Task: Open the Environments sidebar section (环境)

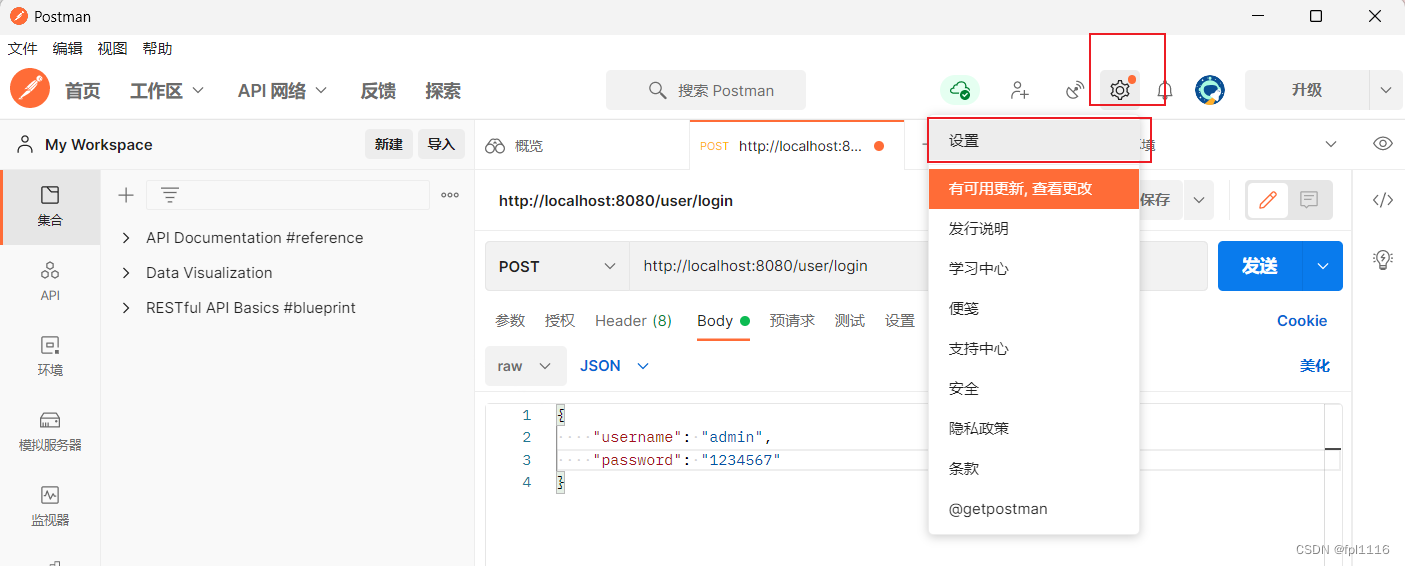Action: point(50,356)
